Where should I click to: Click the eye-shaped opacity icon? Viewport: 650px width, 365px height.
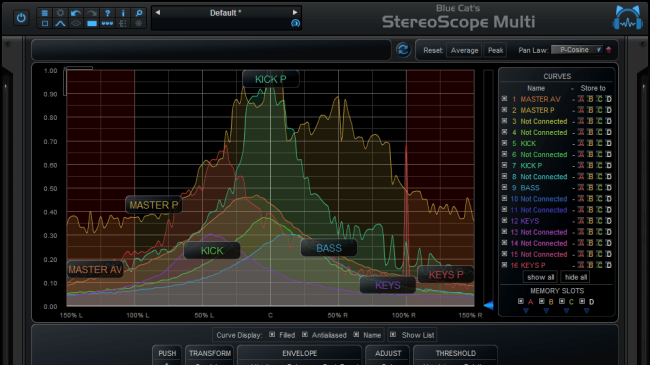[x=76, y=24]
